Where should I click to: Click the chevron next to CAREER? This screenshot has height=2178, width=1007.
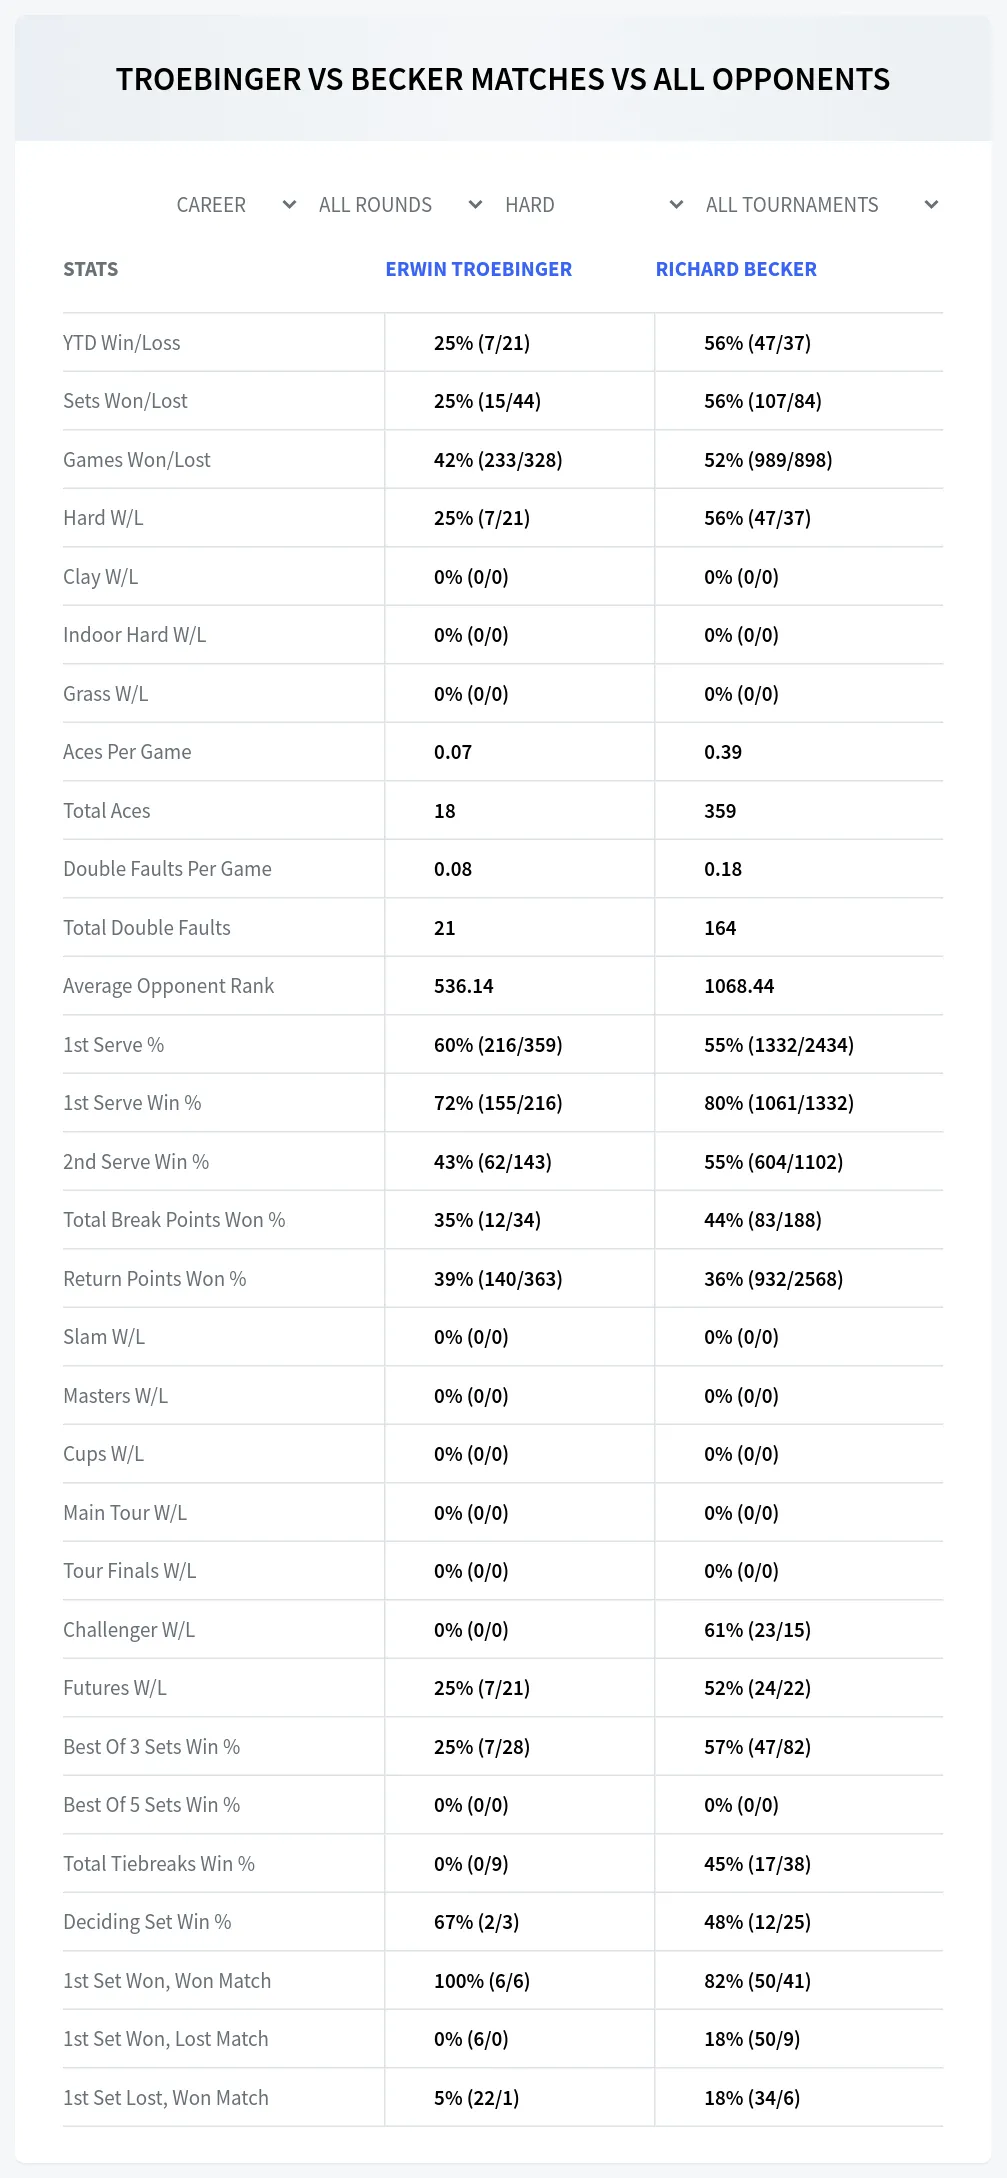[289, 205]
